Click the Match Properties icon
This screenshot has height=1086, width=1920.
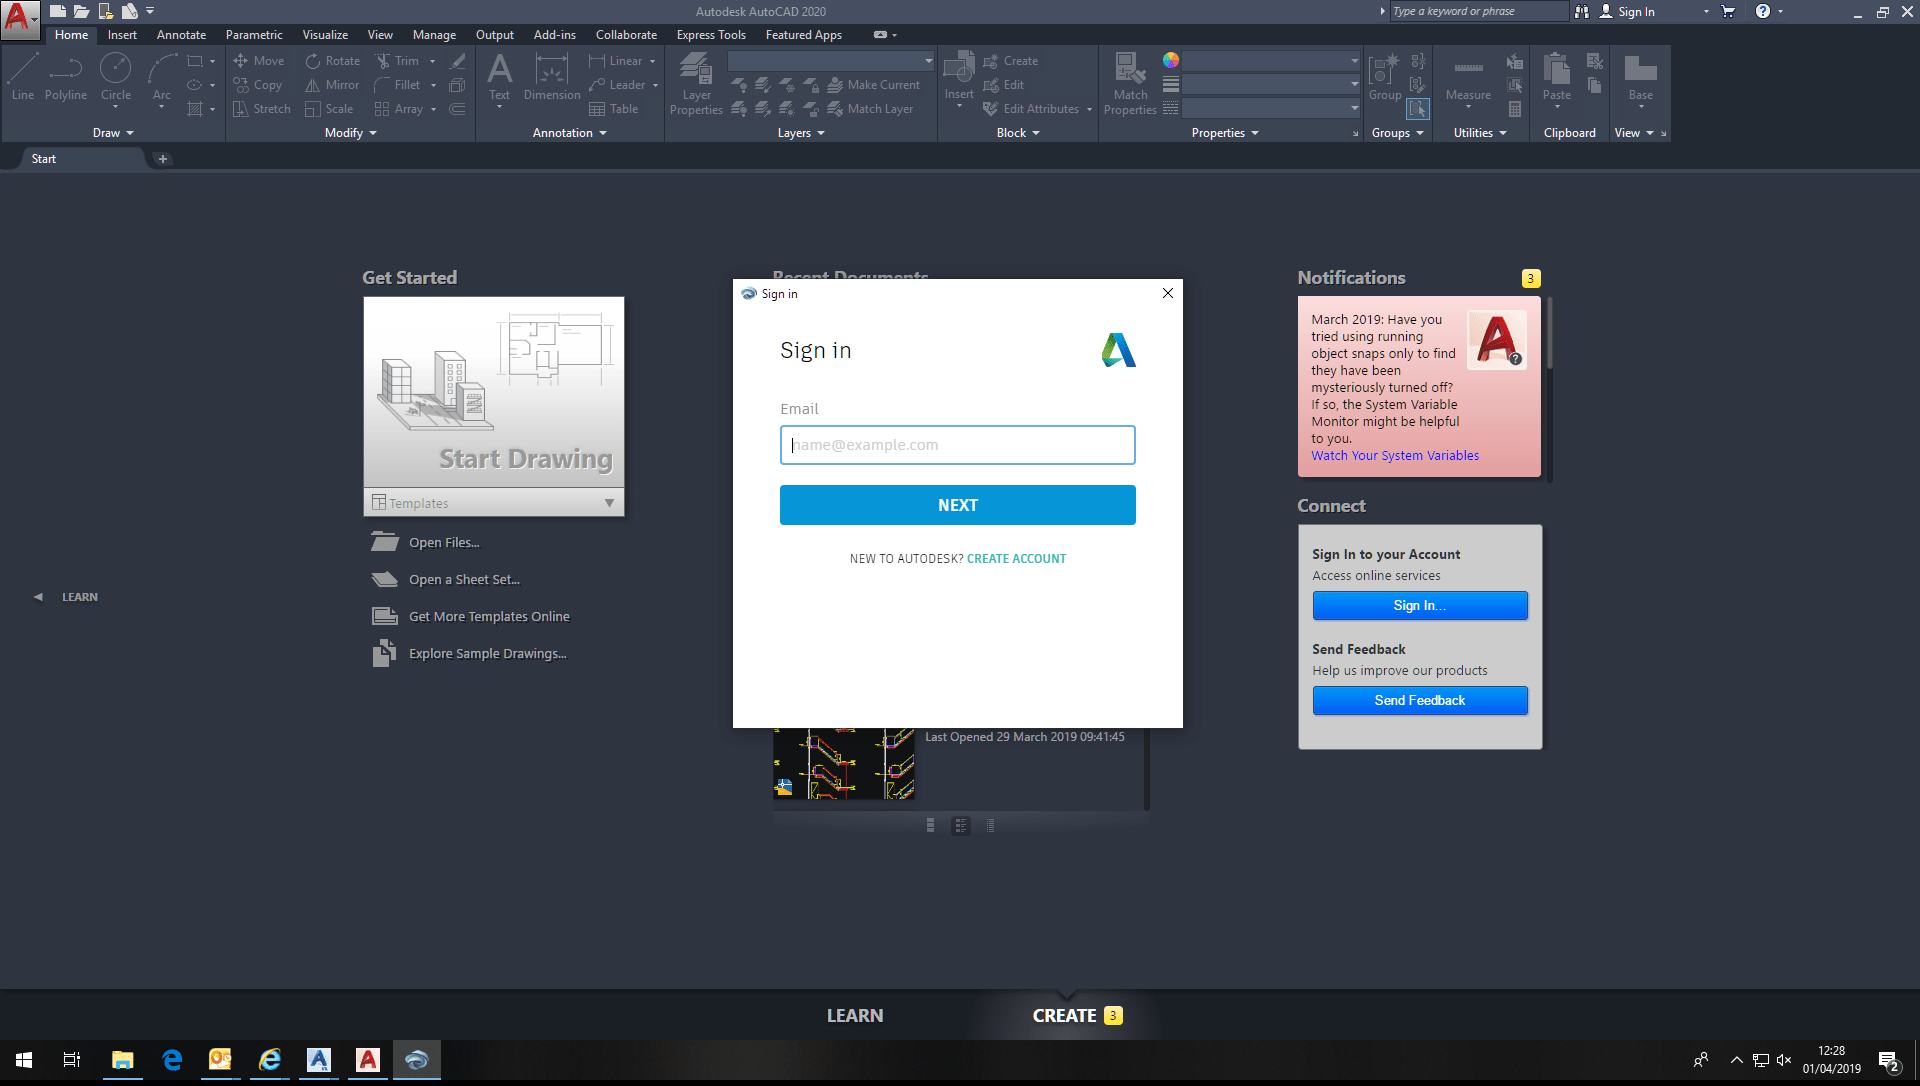click(x=1130, y=72)
